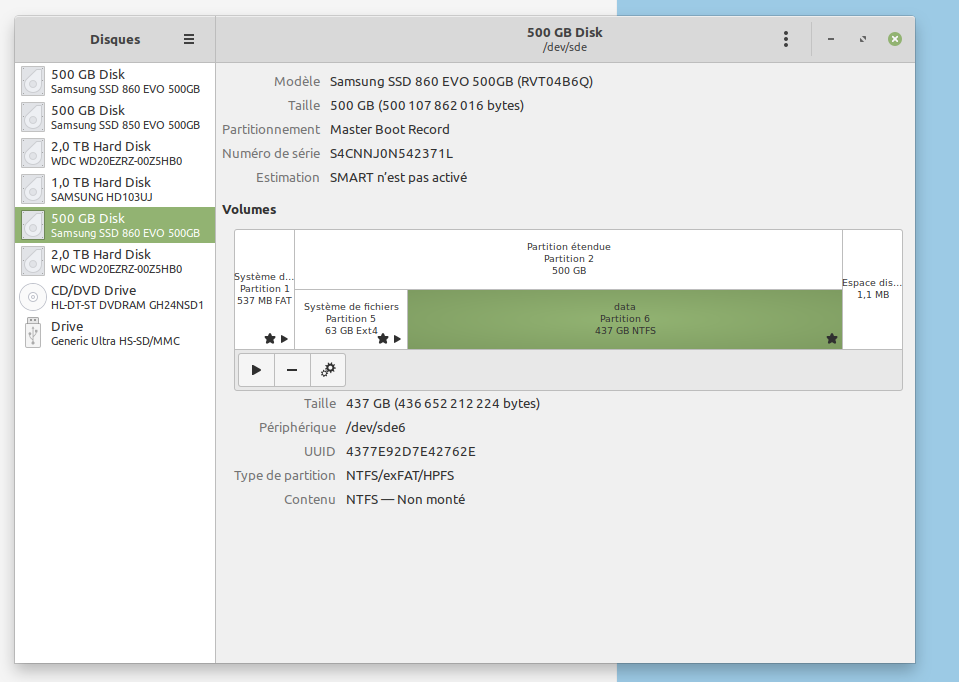Click the model text Samsung SSD 860 EVO 500GB (RVT04B6Q)
The image size is (959, 682).
click(x=461, y=81)
